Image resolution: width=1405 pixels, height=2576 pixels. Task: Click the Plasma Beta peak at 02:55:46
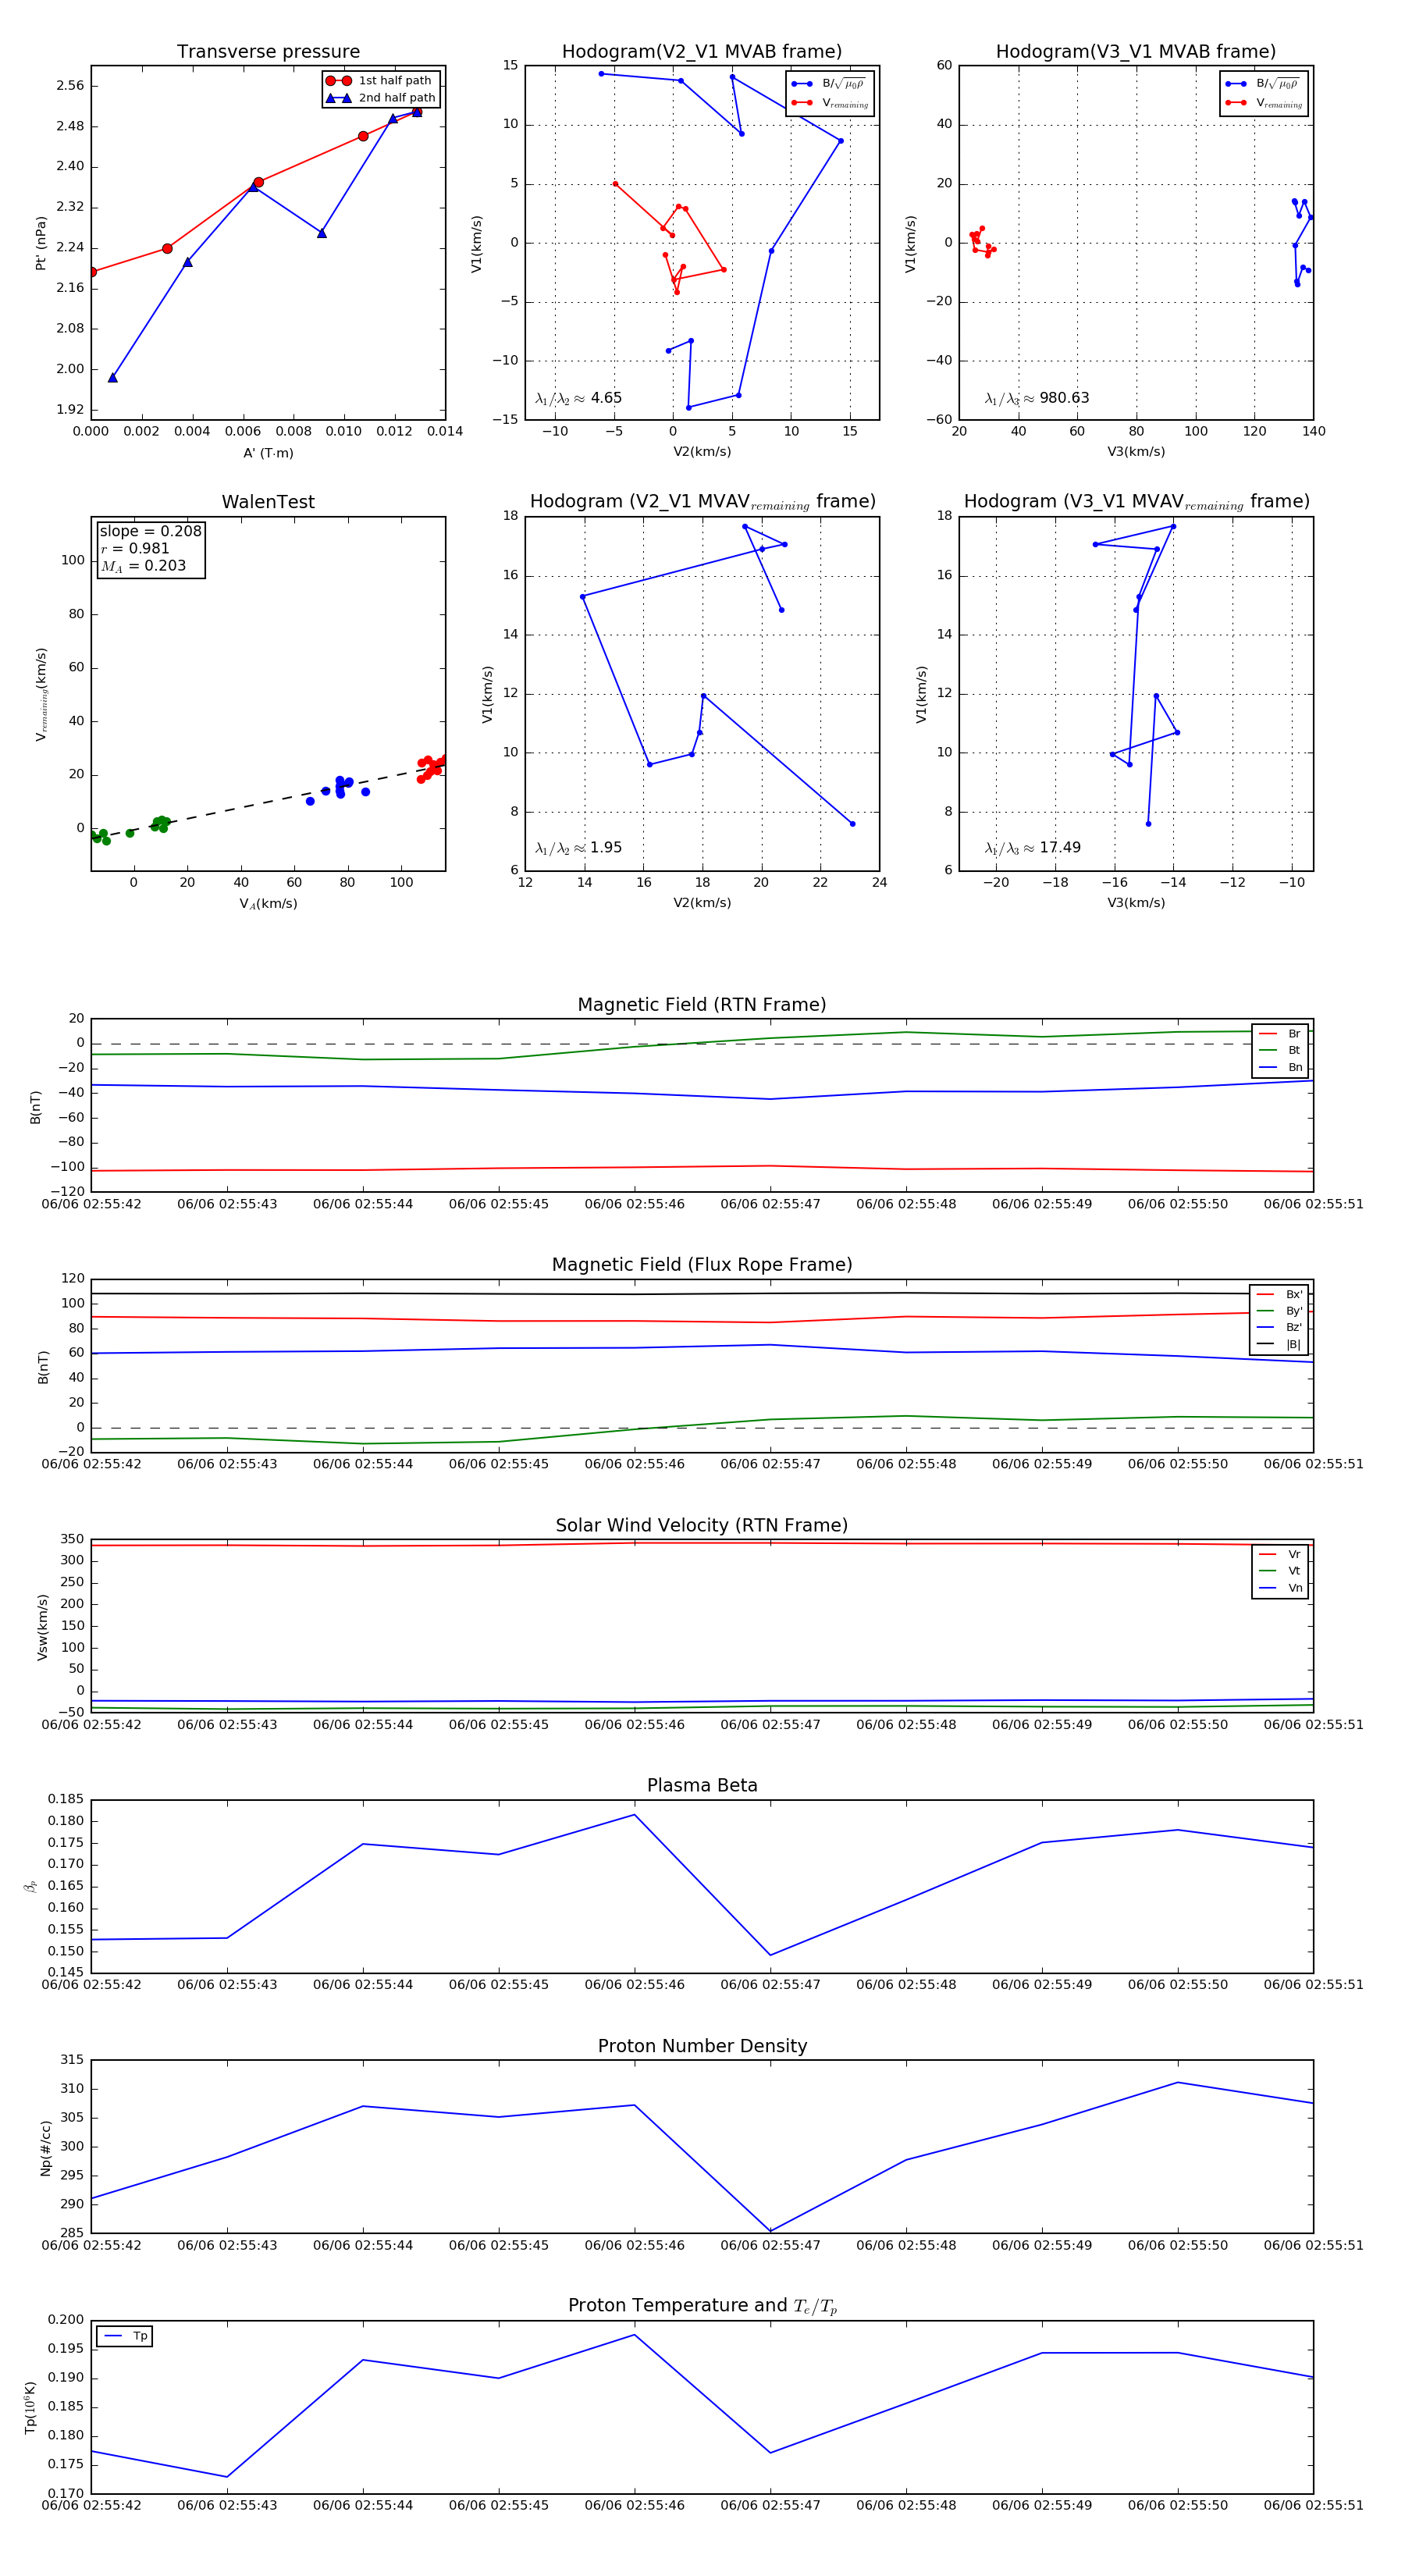(x=634, y=1815)
